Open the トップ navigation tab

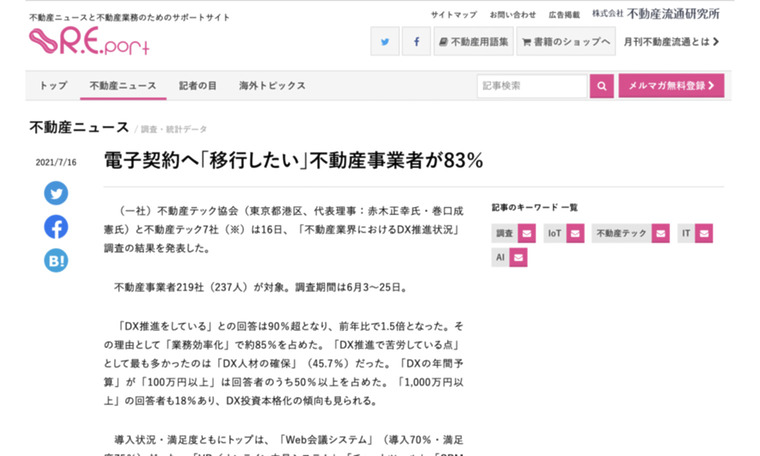tap(53, 86)
